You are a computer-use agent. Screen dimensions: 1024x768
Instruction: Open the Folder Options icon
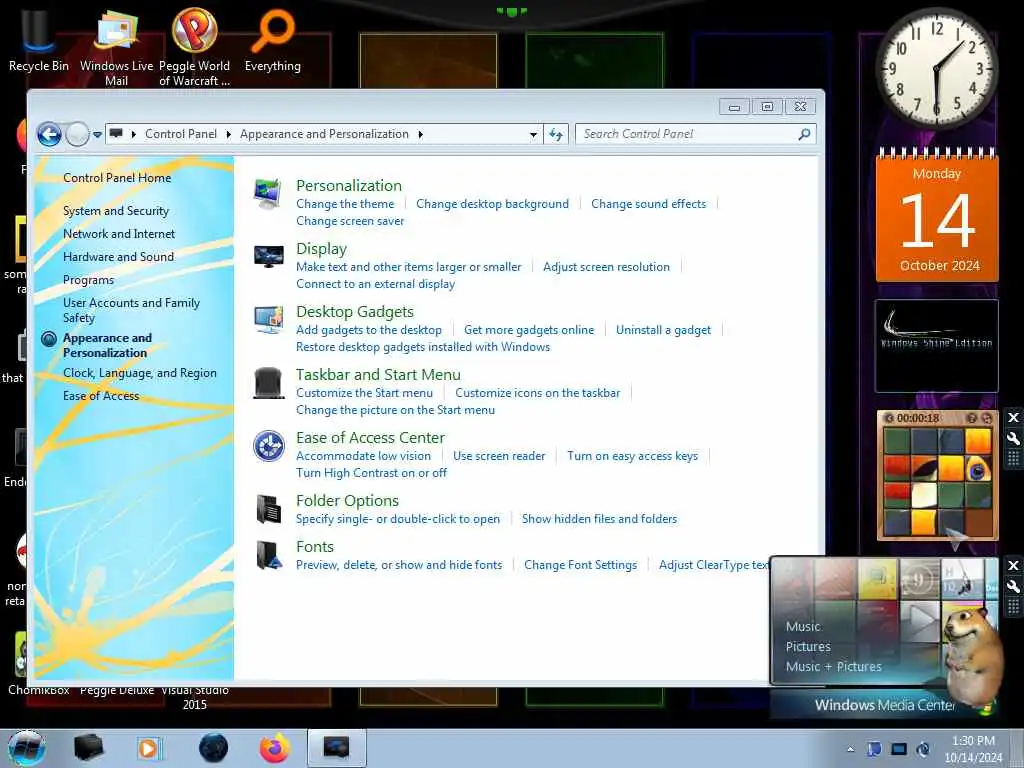click(x=268, y=509)
